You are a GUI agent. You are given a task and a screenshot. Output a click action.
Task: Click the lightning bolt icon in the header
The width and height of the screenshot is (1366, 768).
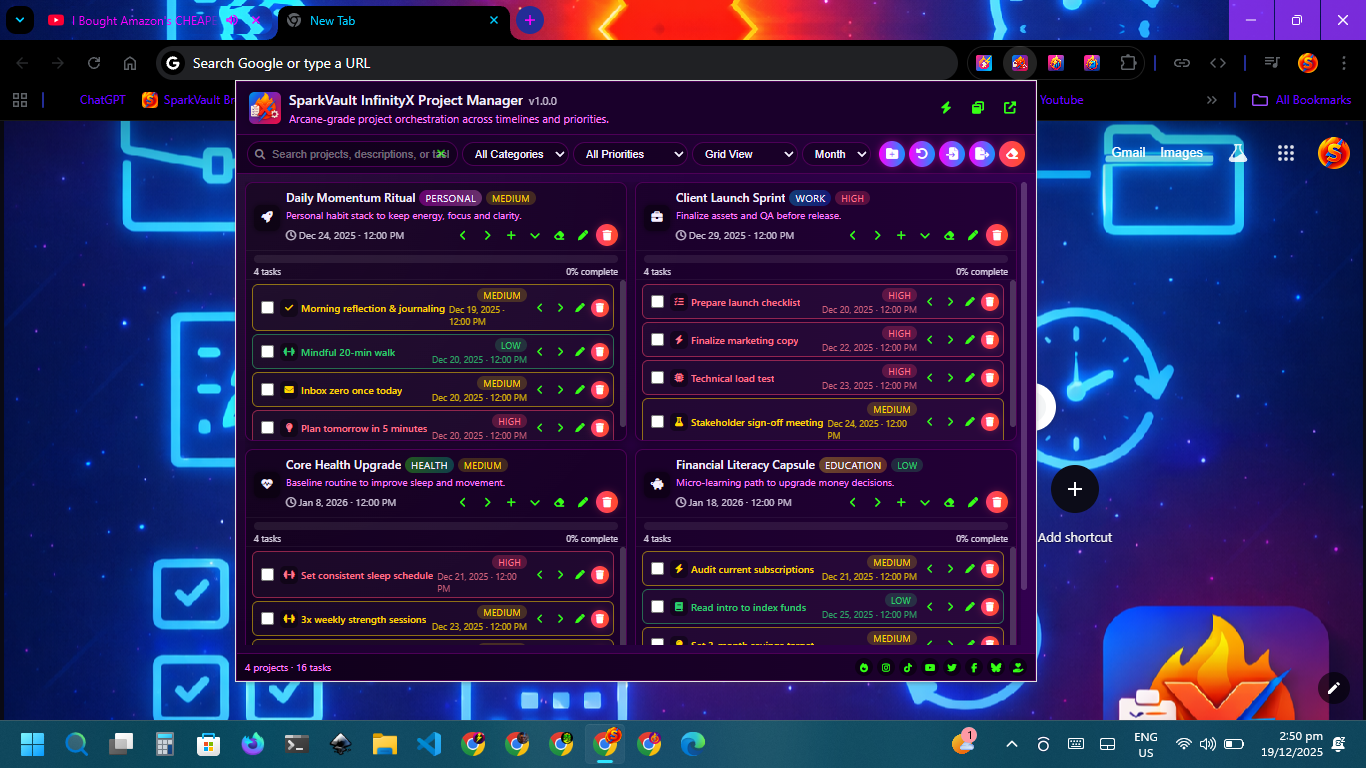point(946,108)
